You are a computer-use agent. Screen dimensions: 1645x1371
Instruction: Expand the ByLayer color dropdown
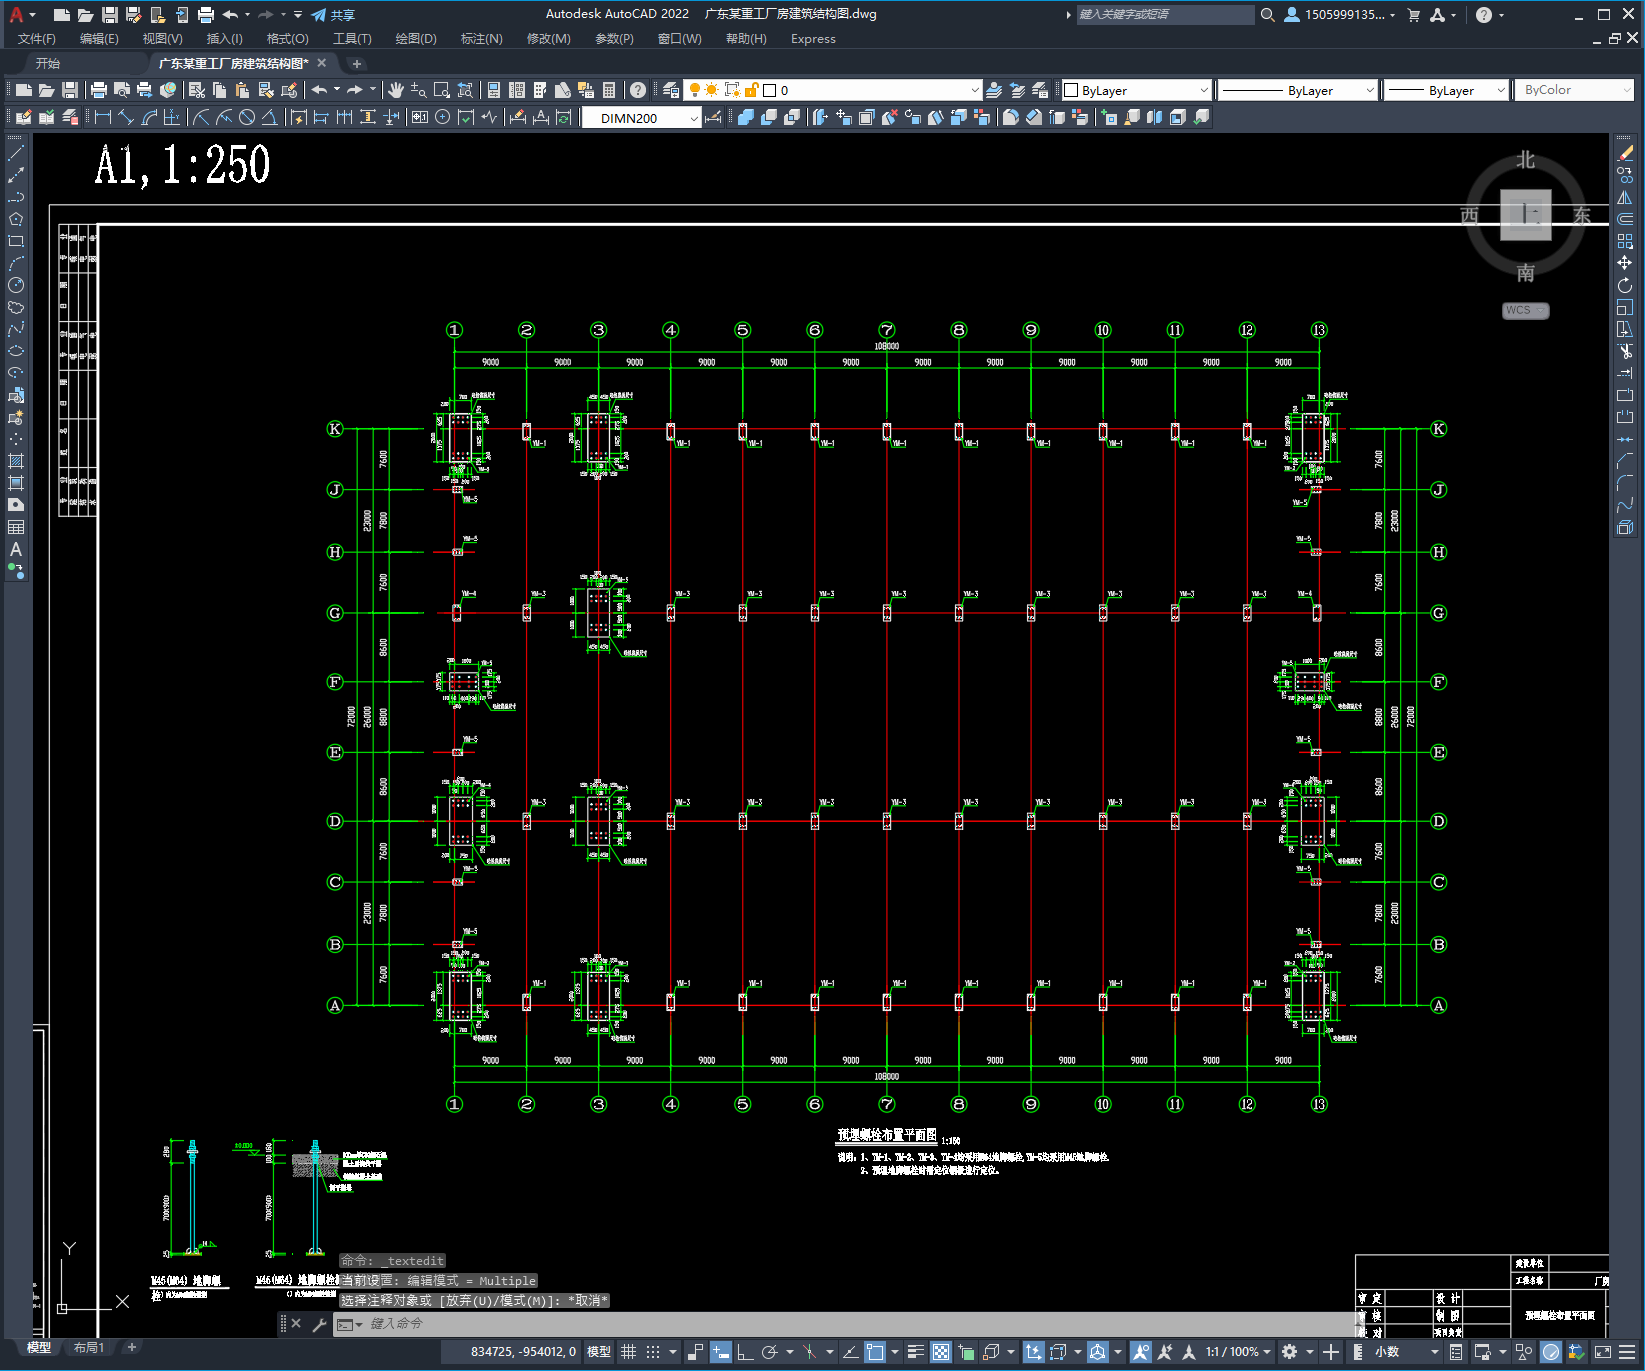pos(1204,90)
